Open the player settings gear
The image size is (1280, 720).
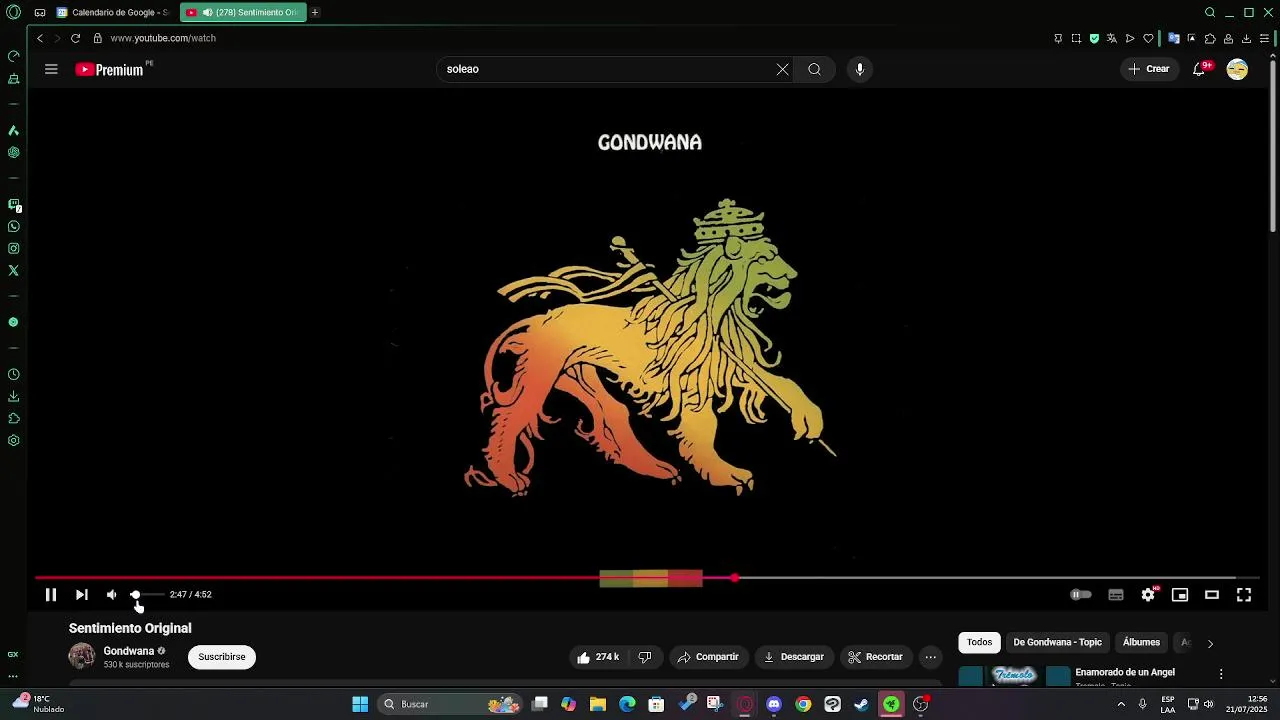point(1148,594)
